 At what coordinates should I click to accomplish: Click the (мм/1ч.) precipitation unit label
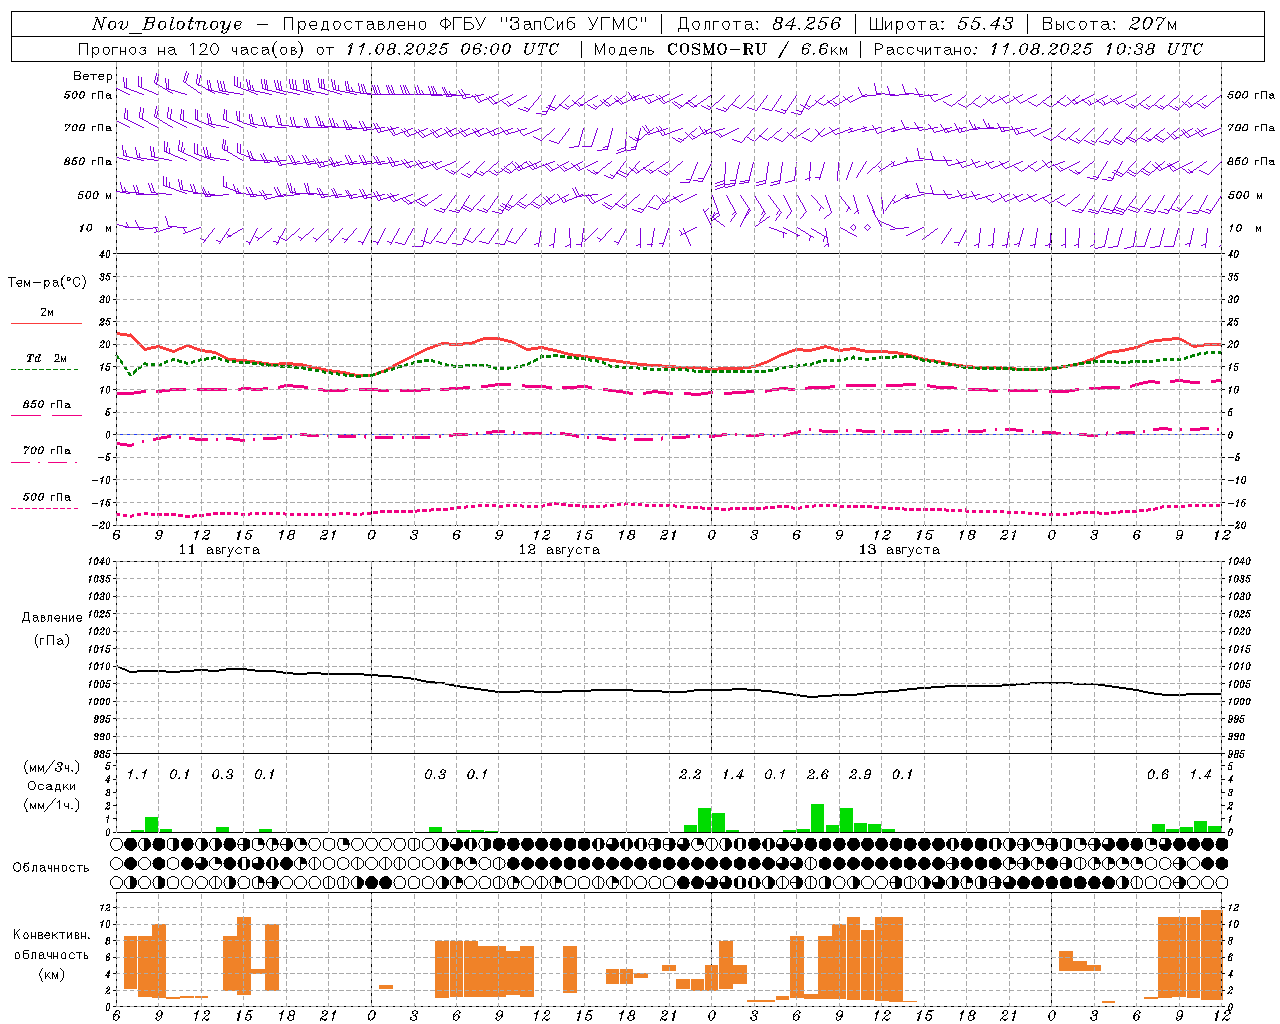click(x=52, y=804)
